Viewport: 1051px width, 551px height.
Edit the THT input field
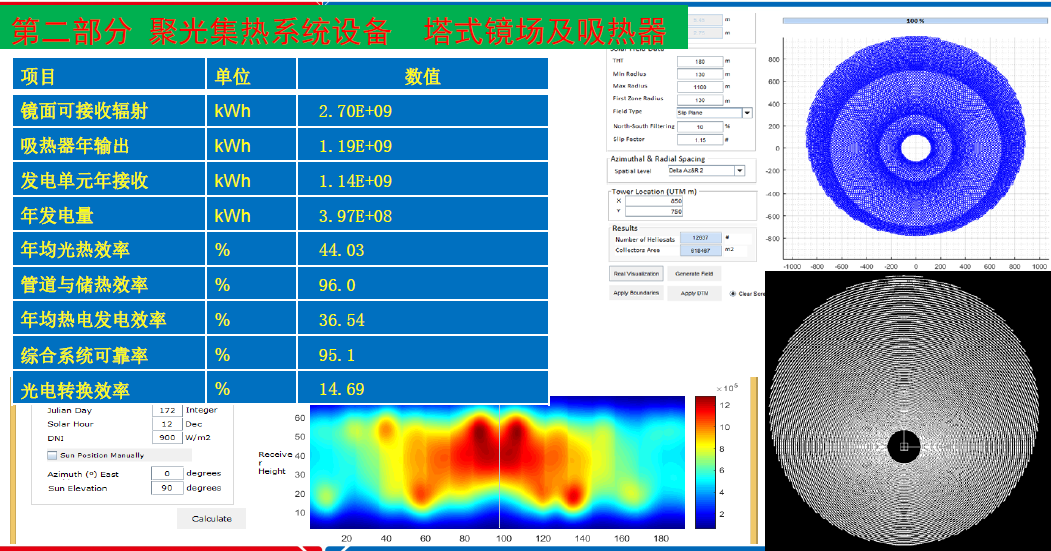click(700, 61)
